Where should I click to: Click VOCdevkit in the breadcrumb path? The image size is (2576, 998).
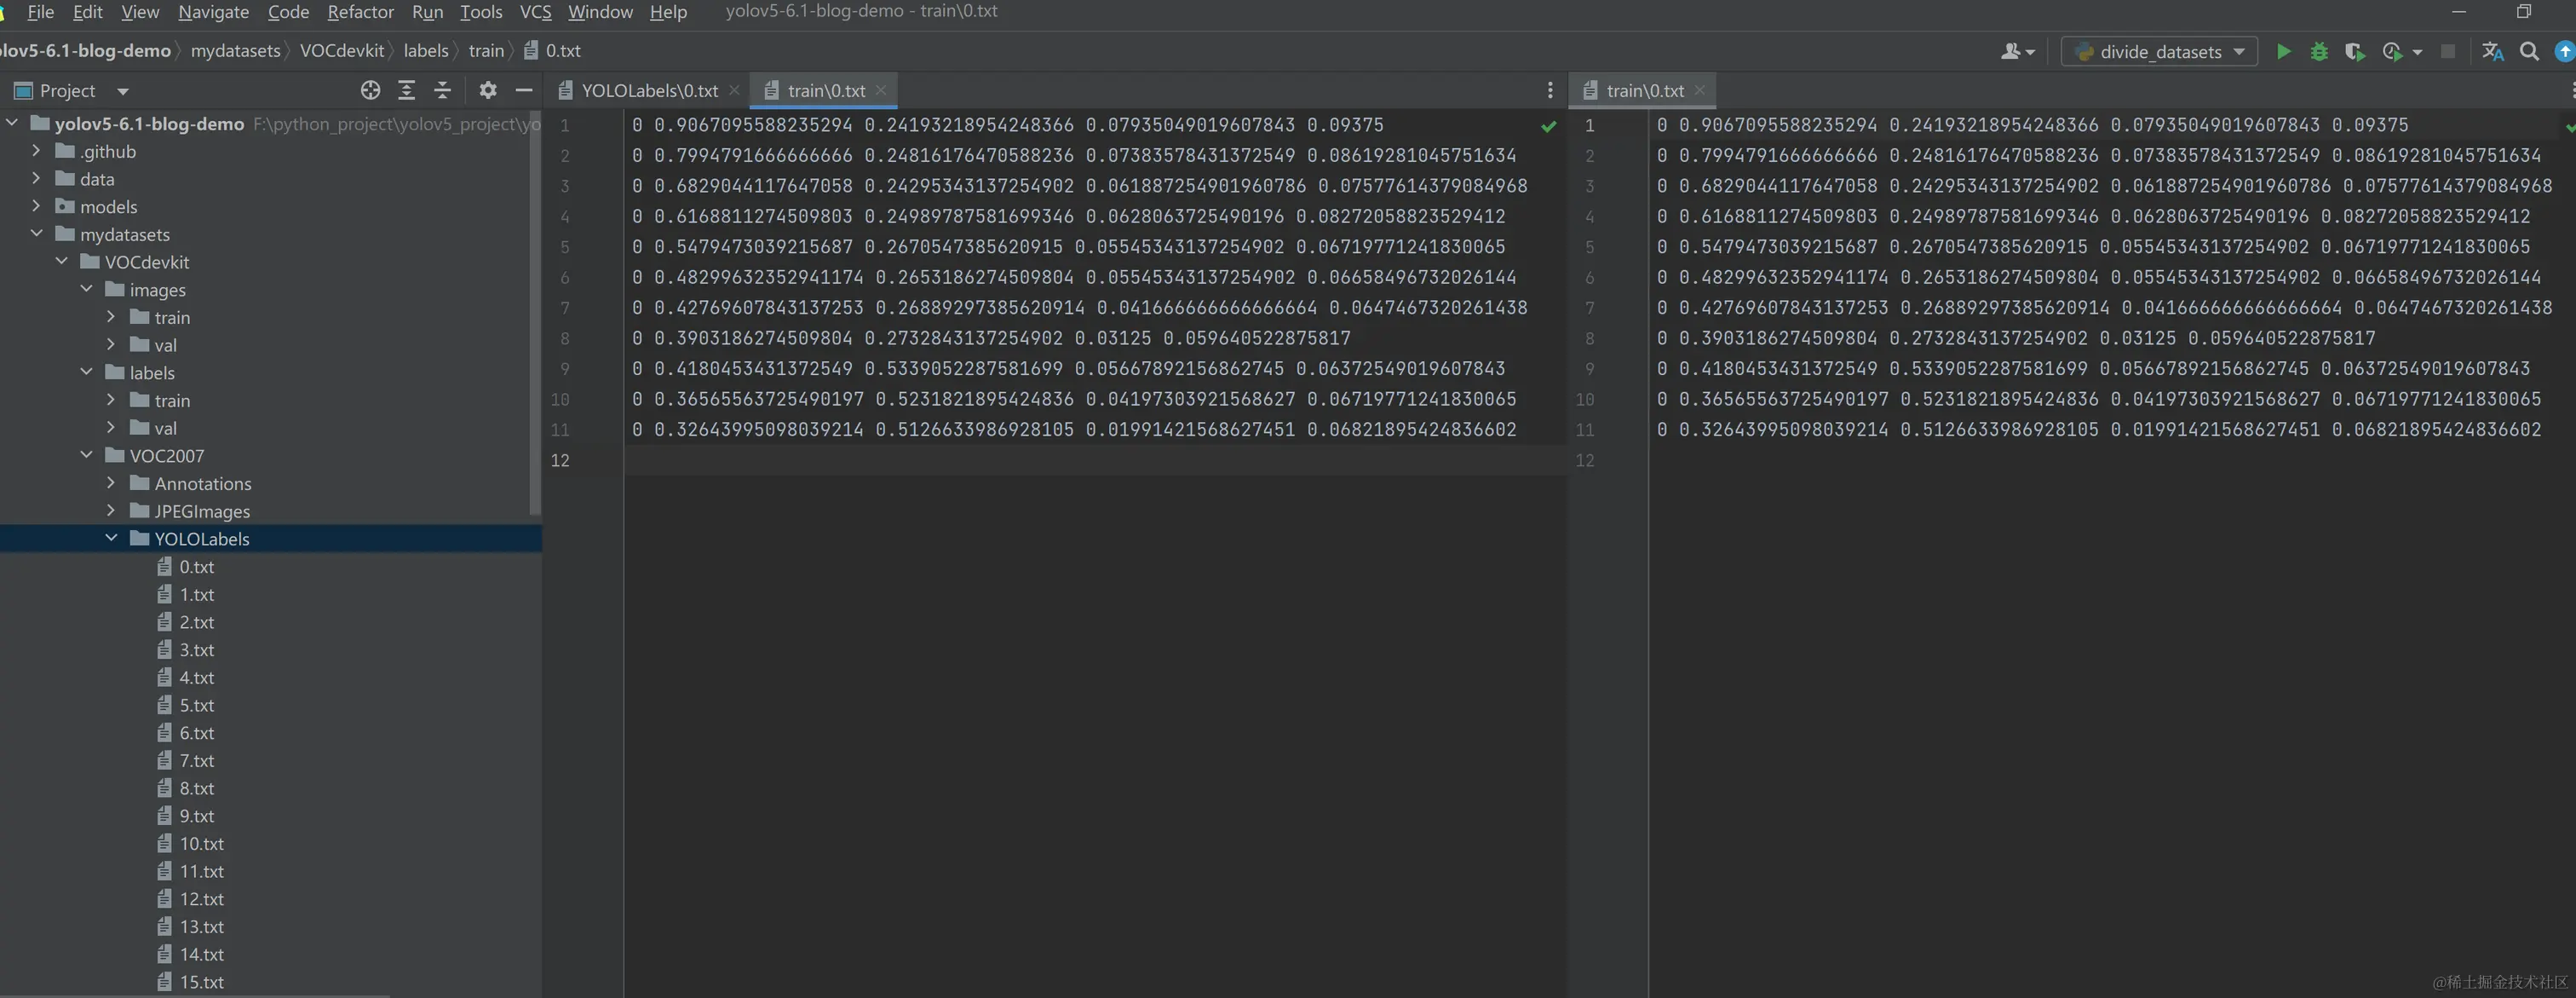(x=342, y=51)
